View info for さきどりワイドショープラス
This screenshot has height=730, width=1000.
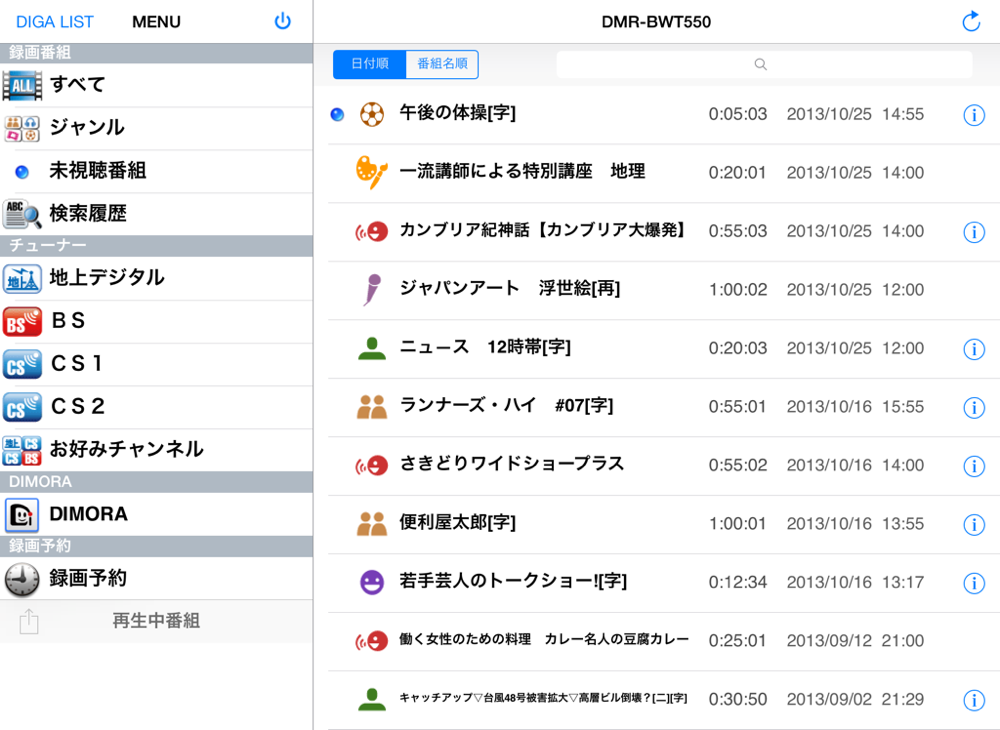click(x=973, y=466)
